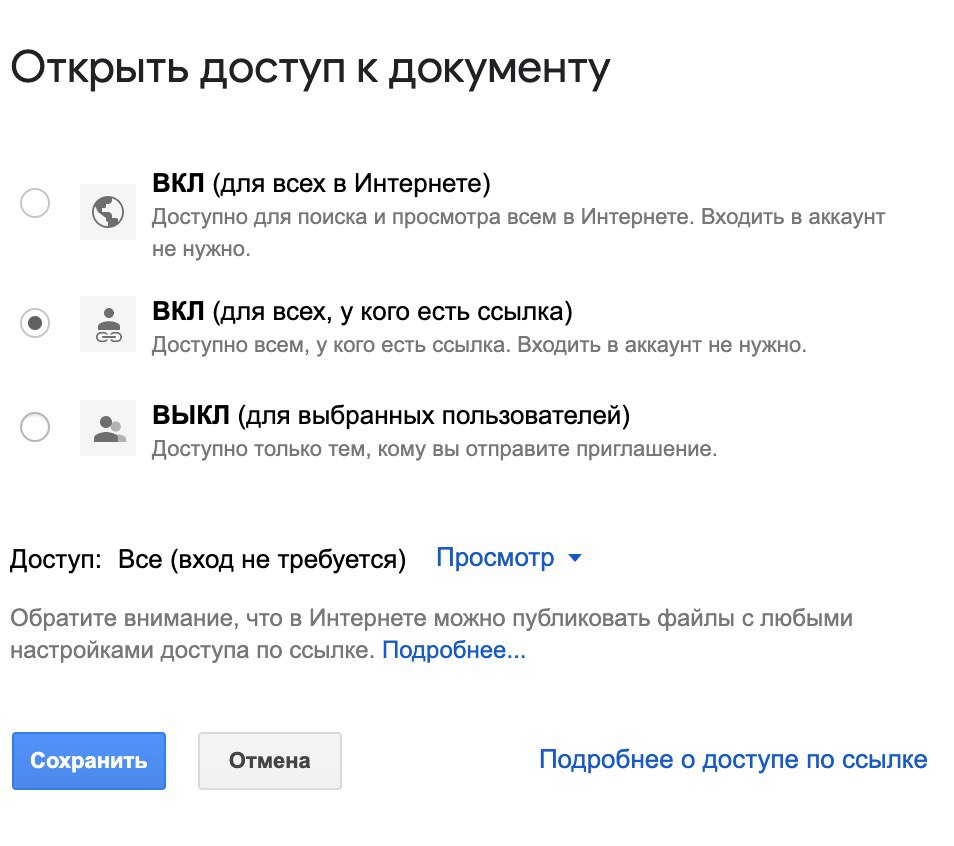Click the label ВКЛ (для всех в Интернете)
The width and height of the screenshot is (954, 846).
[320, 184]
